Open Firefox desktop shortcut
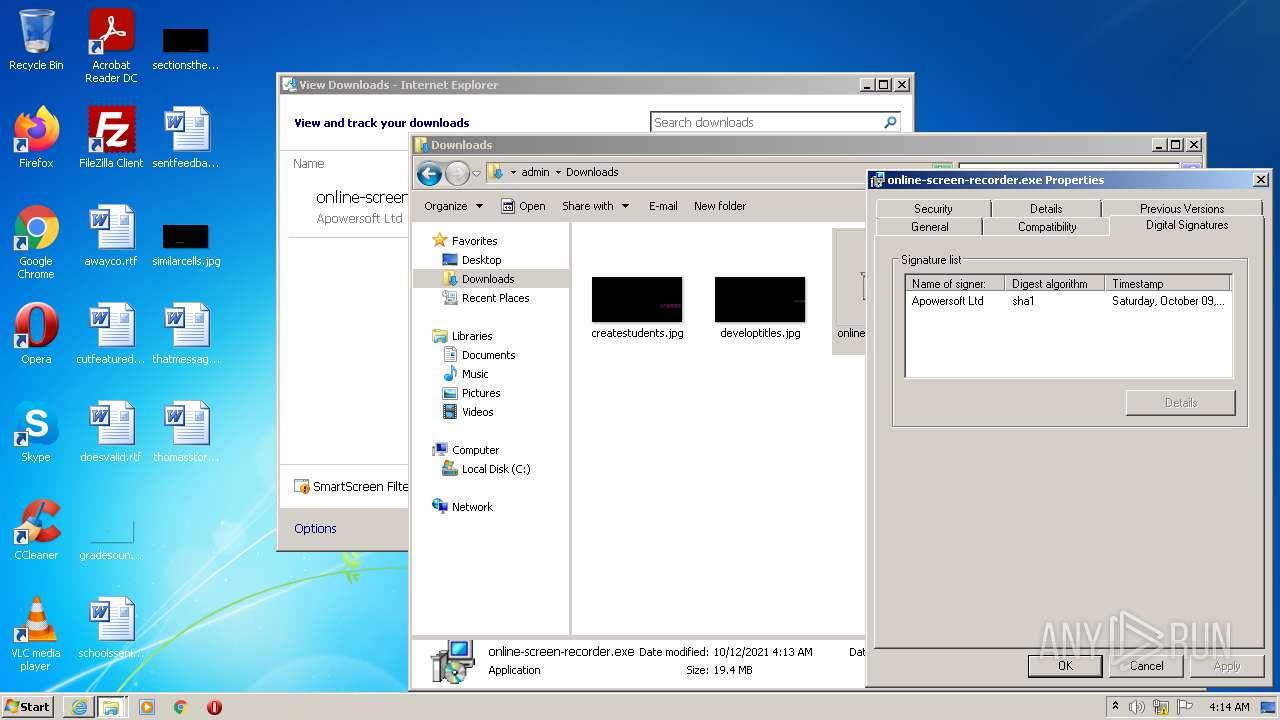Screen dimensions: 1280x720 pos(36,138)
